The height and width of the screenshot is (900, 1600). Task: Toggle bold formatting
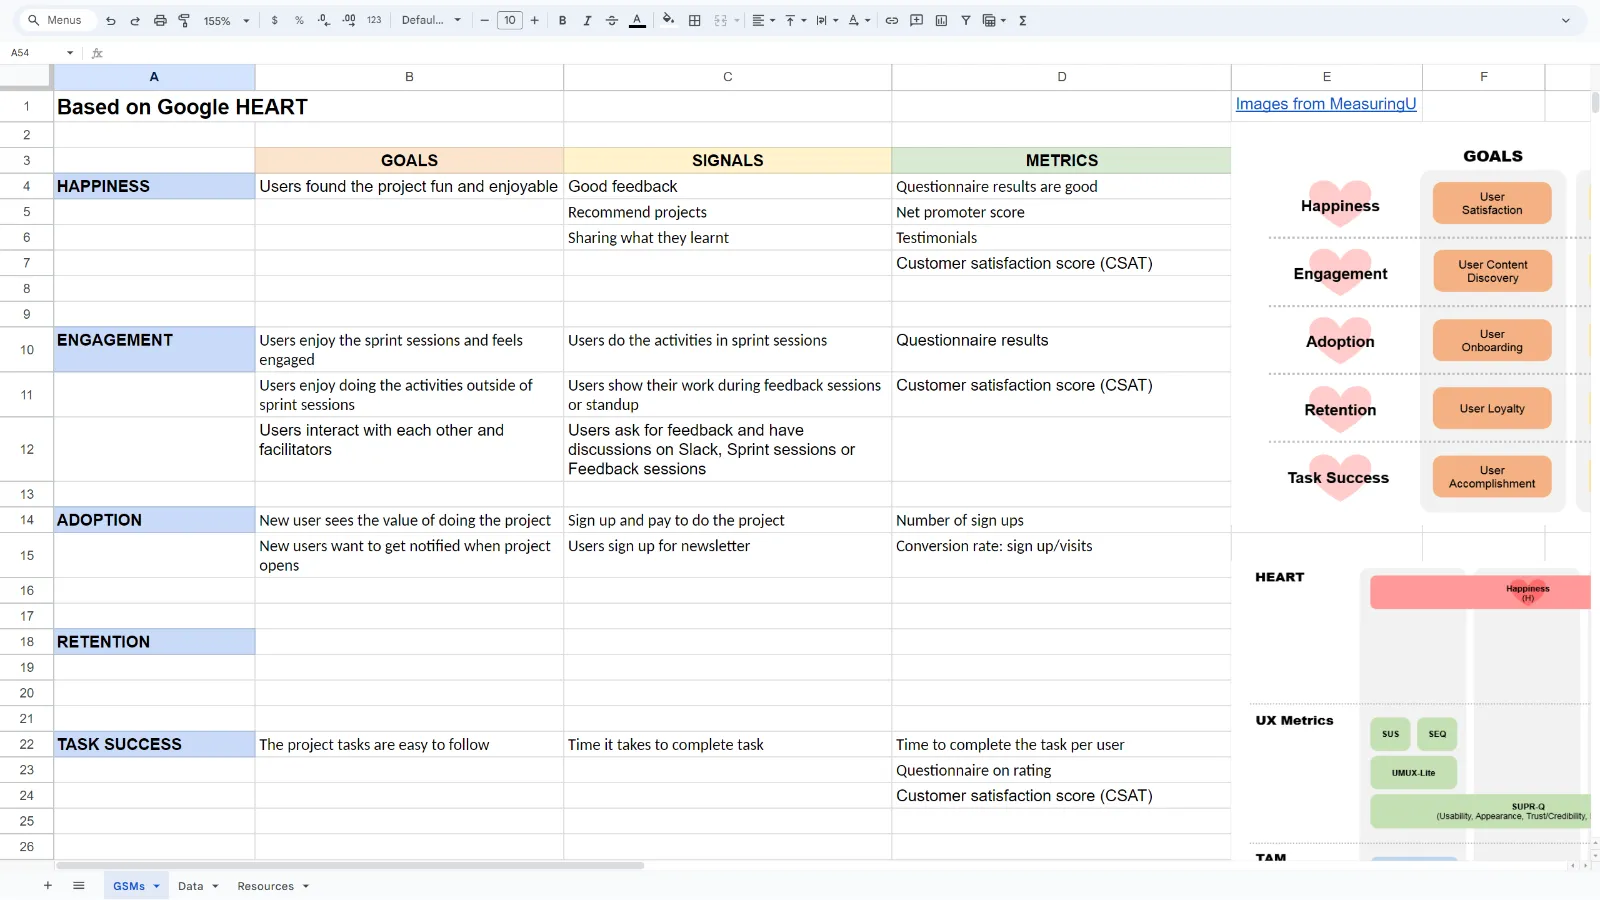563,20
